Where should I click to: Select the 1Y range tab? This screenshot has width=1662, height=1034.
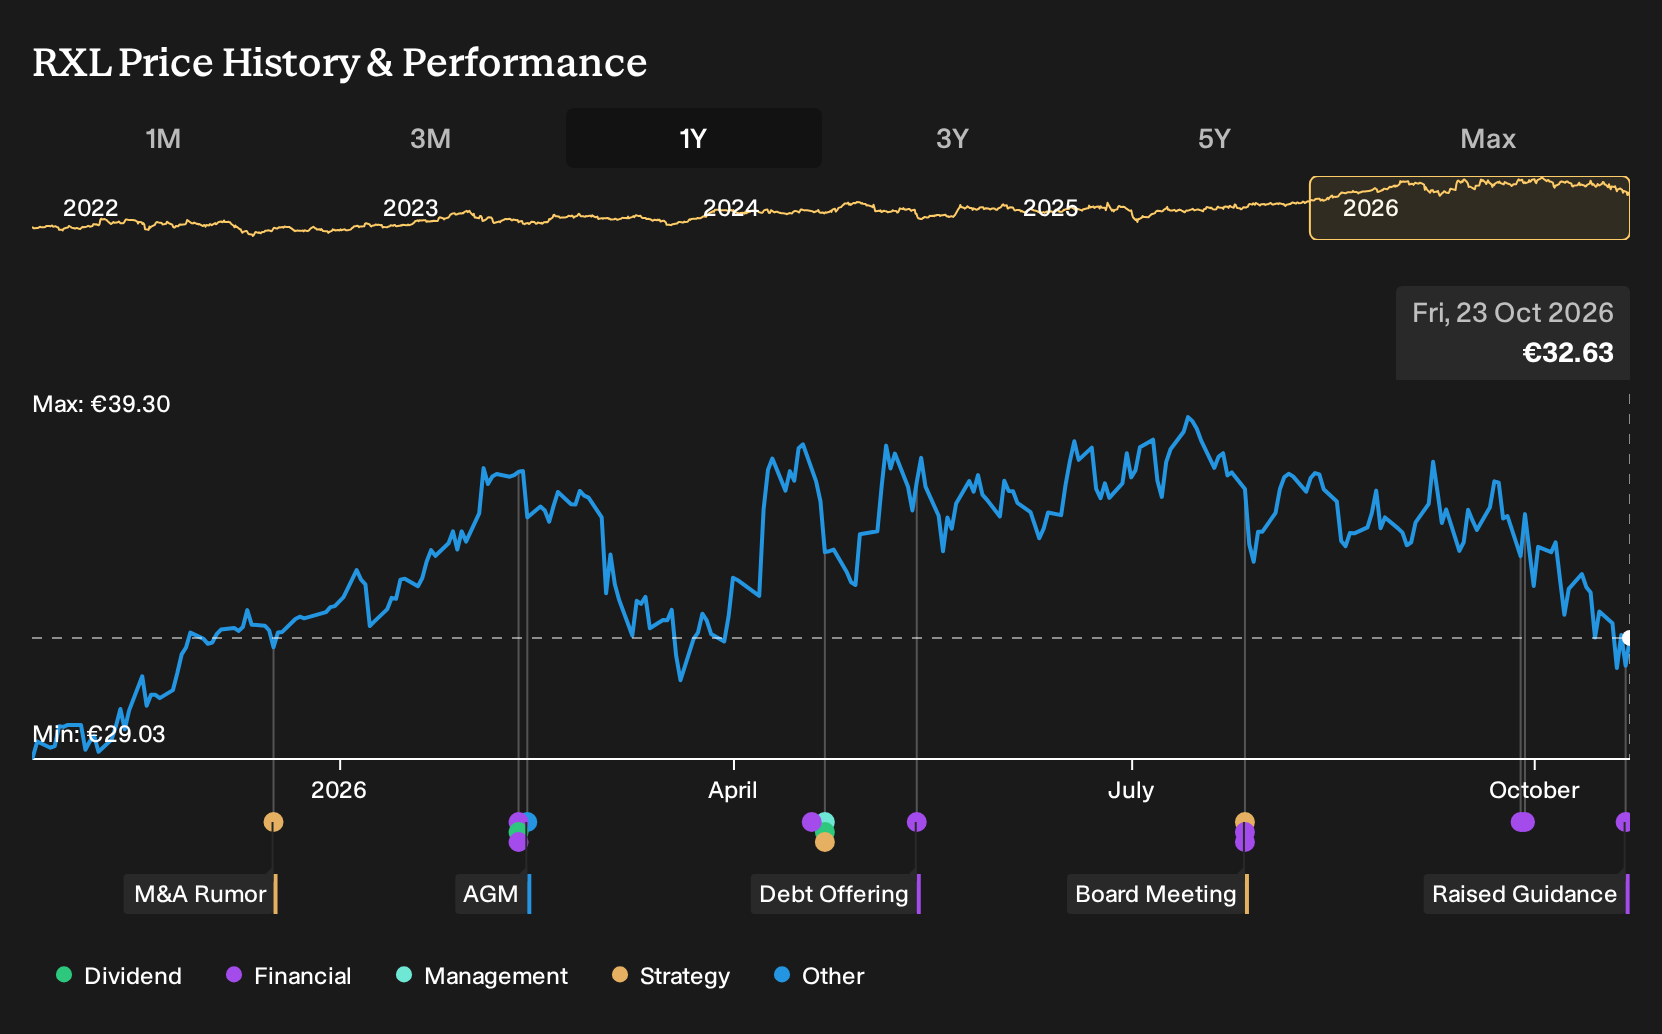pyautogui.click(x=694, y=138)
